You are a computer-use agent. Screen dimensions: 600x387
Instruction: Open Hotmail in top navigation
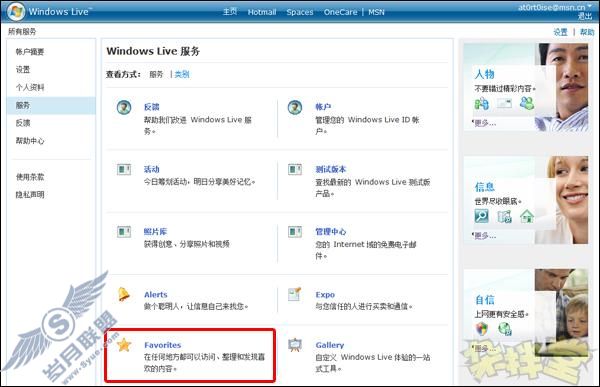pos(262,12)
